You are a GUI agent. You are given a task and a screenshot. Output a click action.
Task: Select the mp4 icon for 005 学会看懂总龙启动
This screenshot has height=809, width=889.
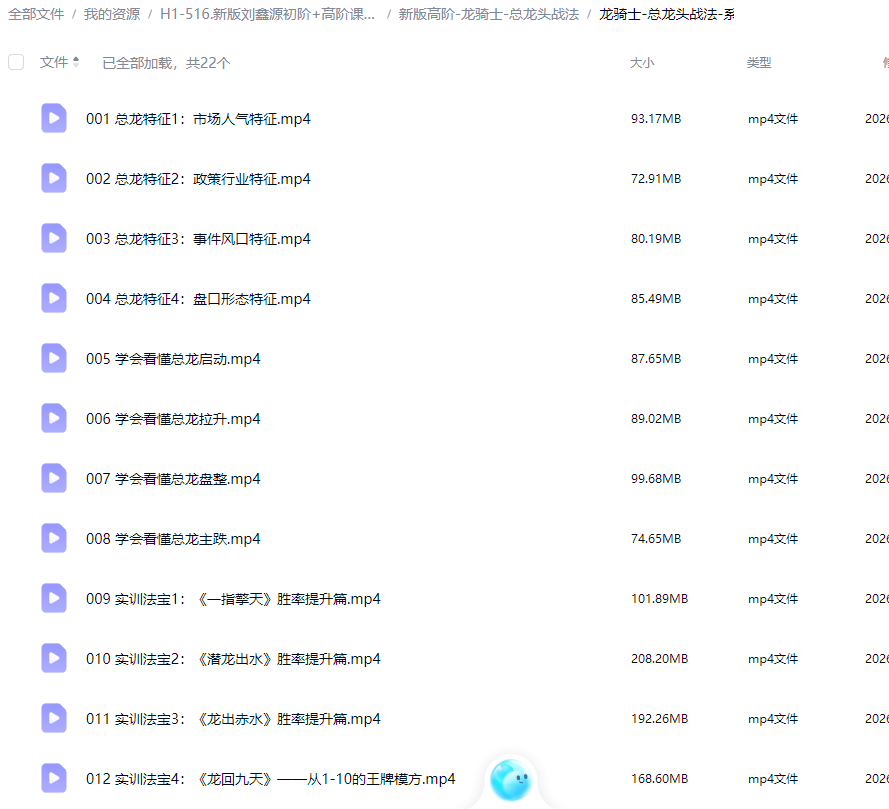[54, 358]
